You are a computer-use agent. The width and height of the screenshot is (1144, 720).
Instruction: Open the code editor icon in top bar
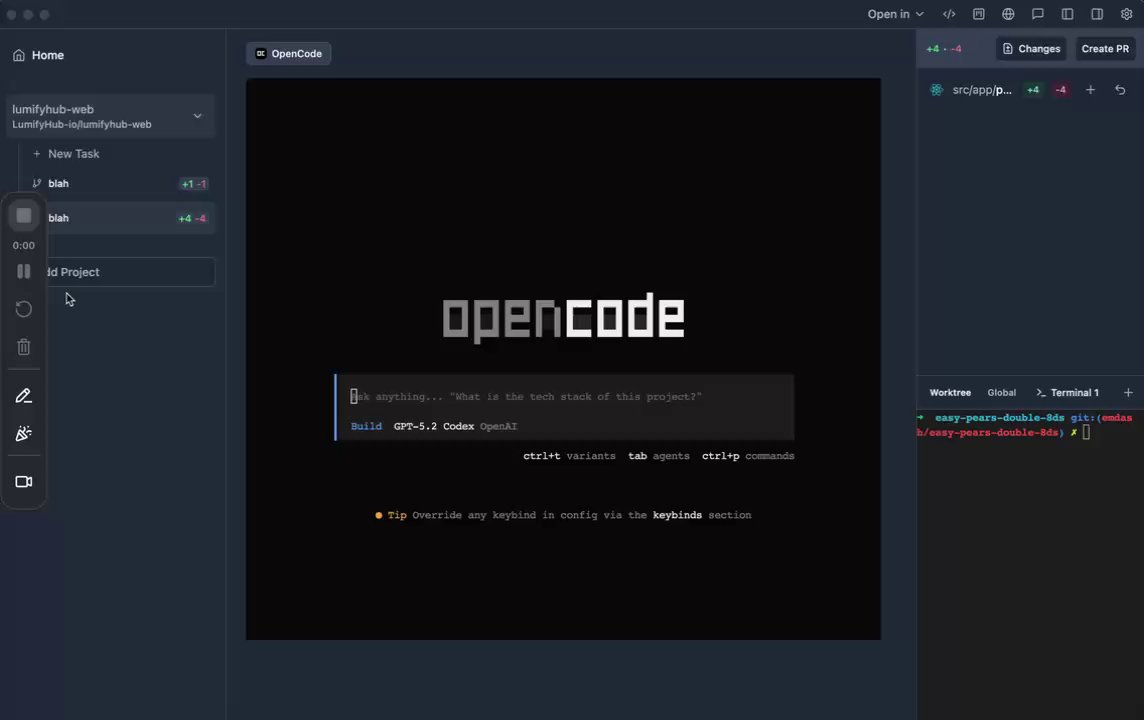coord(948,14)
